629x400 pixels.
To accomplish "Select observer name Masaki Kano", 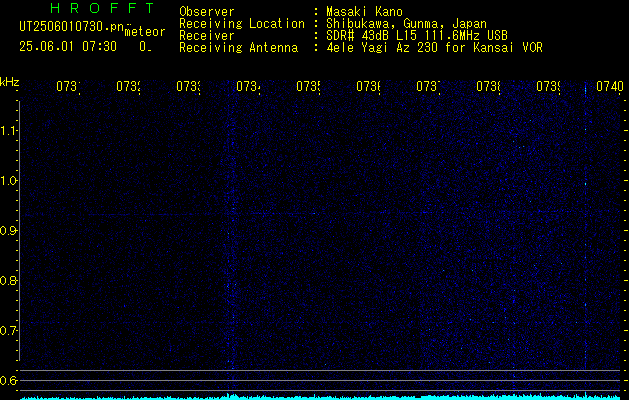I will (x=364, y=11).
